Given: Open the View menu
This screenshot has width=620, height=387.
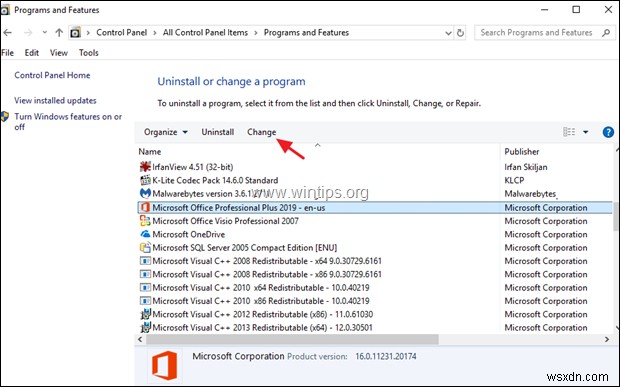Looking at the screenshot, I should click(x=59, y=53).
